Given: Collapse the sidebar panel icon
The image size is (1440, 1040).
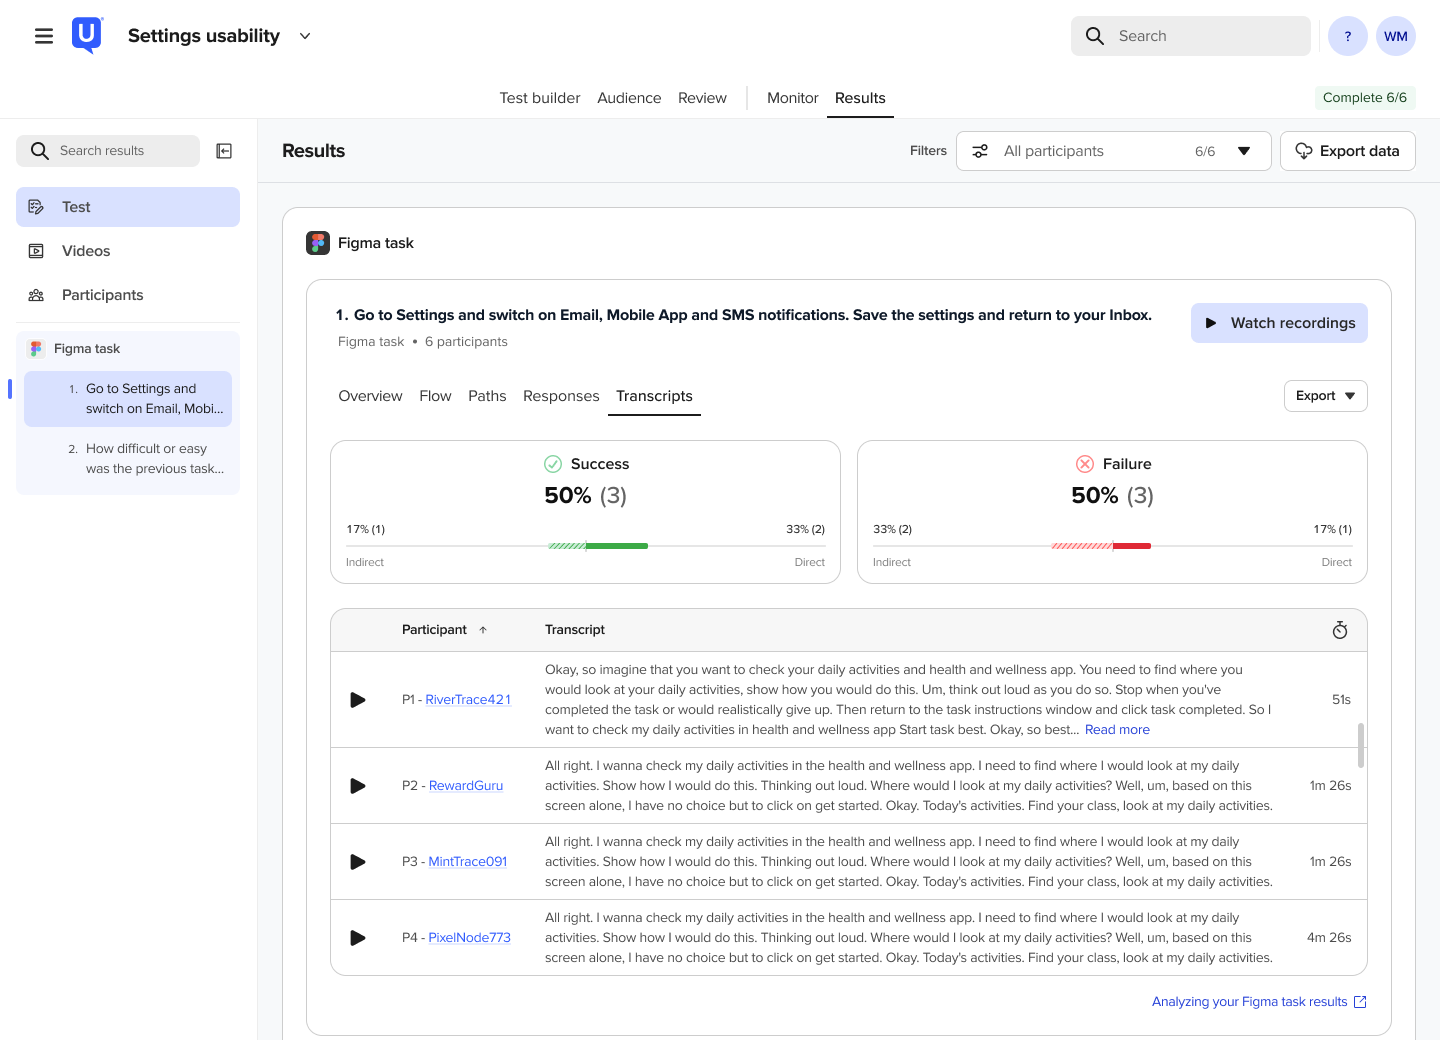Looking at the screenshot, I should tap(225, 151).
